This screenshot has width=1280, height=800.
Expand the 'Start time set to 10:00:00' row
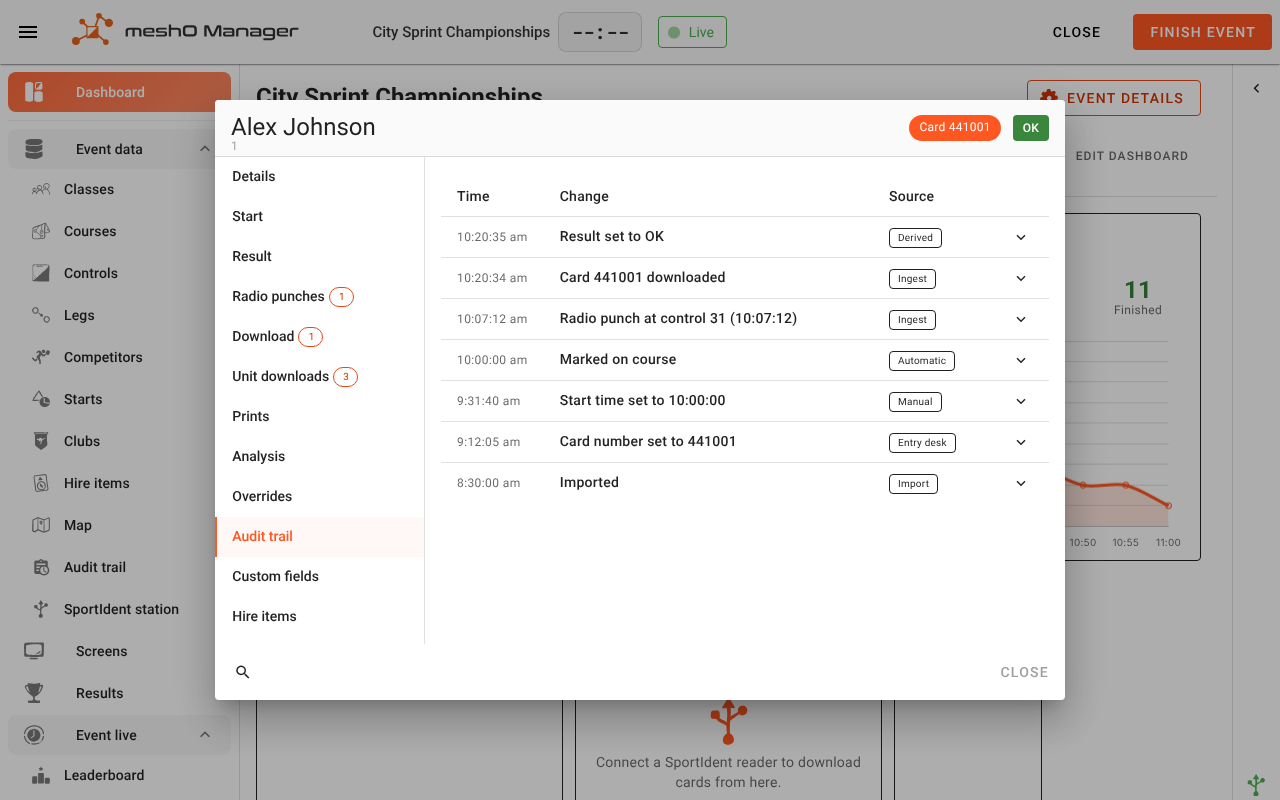click(x=1021, y=401)
